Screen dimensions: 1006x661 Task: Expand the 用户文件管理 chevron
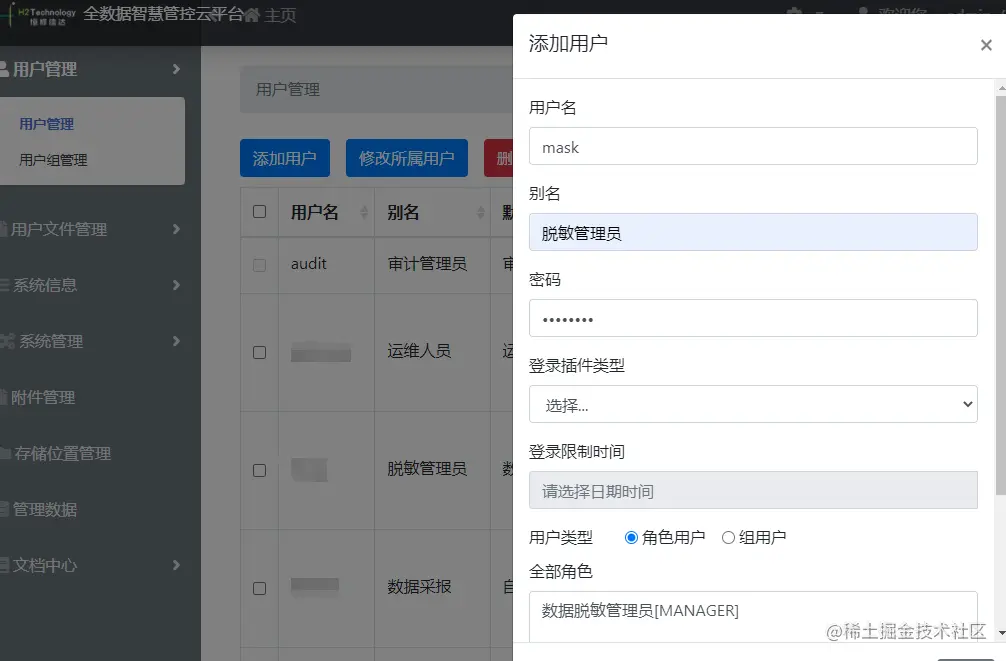pos(176,229)
